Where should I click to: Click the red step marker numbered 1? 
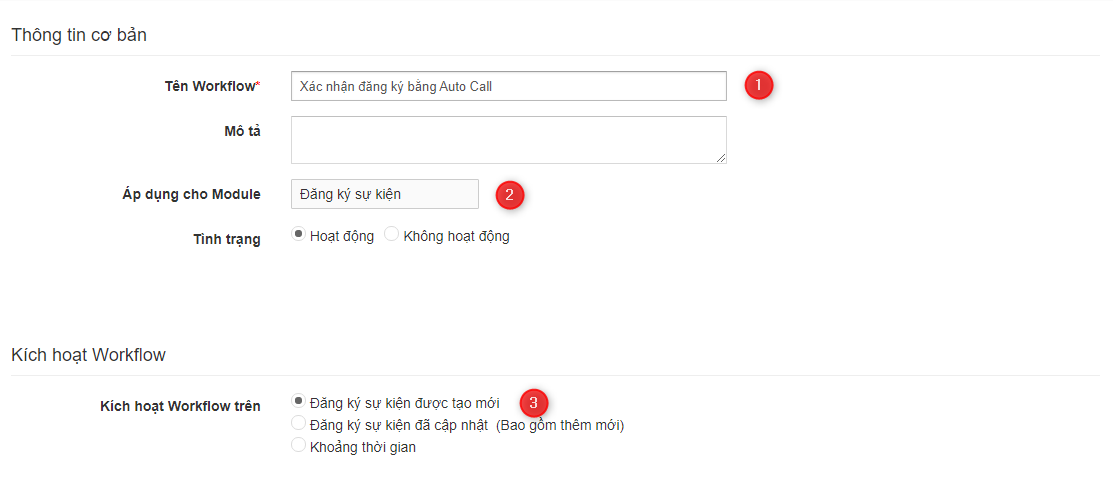759,86
